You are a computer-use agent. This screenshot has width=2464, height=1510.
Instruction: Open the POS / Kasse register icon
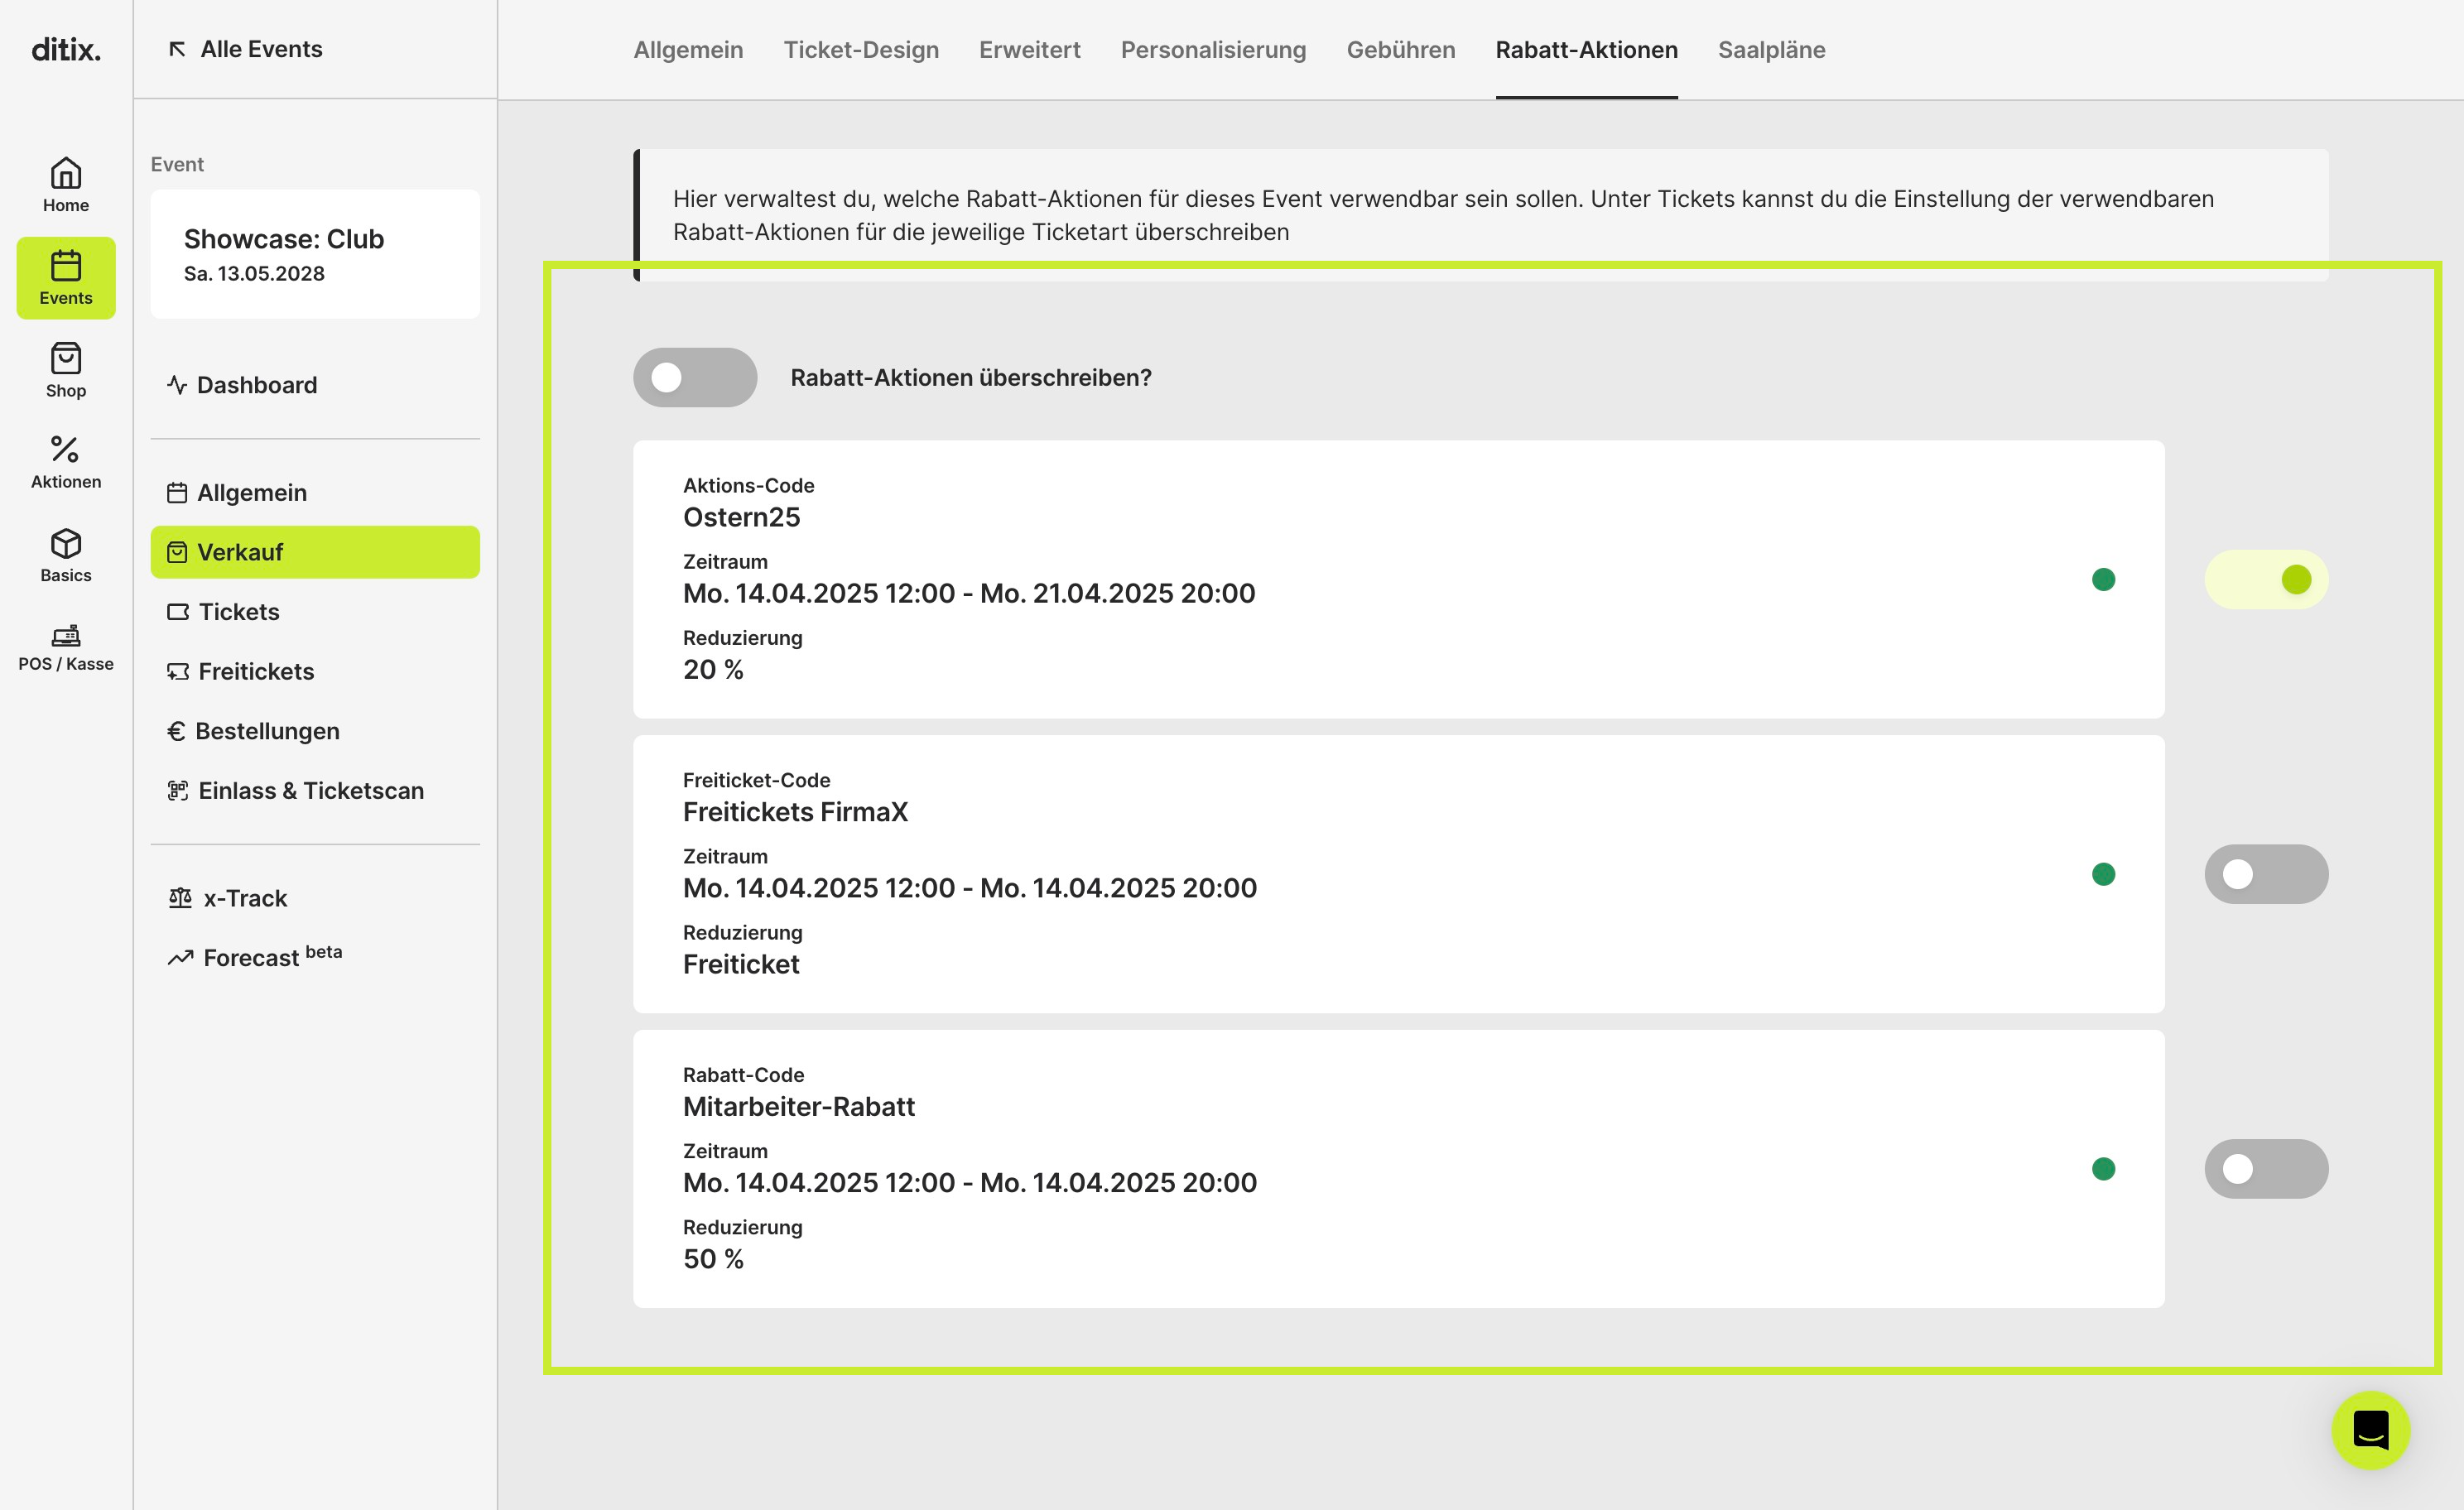tap(66, 635)
